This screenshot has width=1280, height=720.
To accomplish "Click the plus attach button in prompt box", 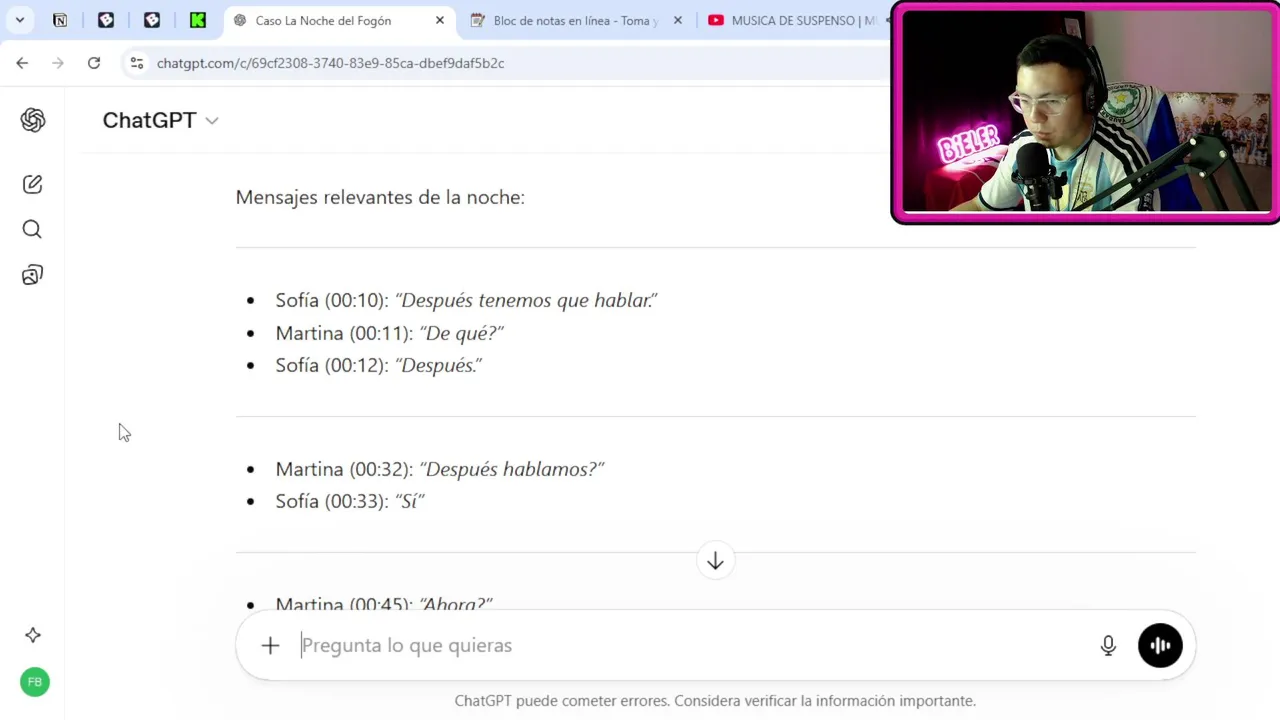I will [x=270, y=645].
